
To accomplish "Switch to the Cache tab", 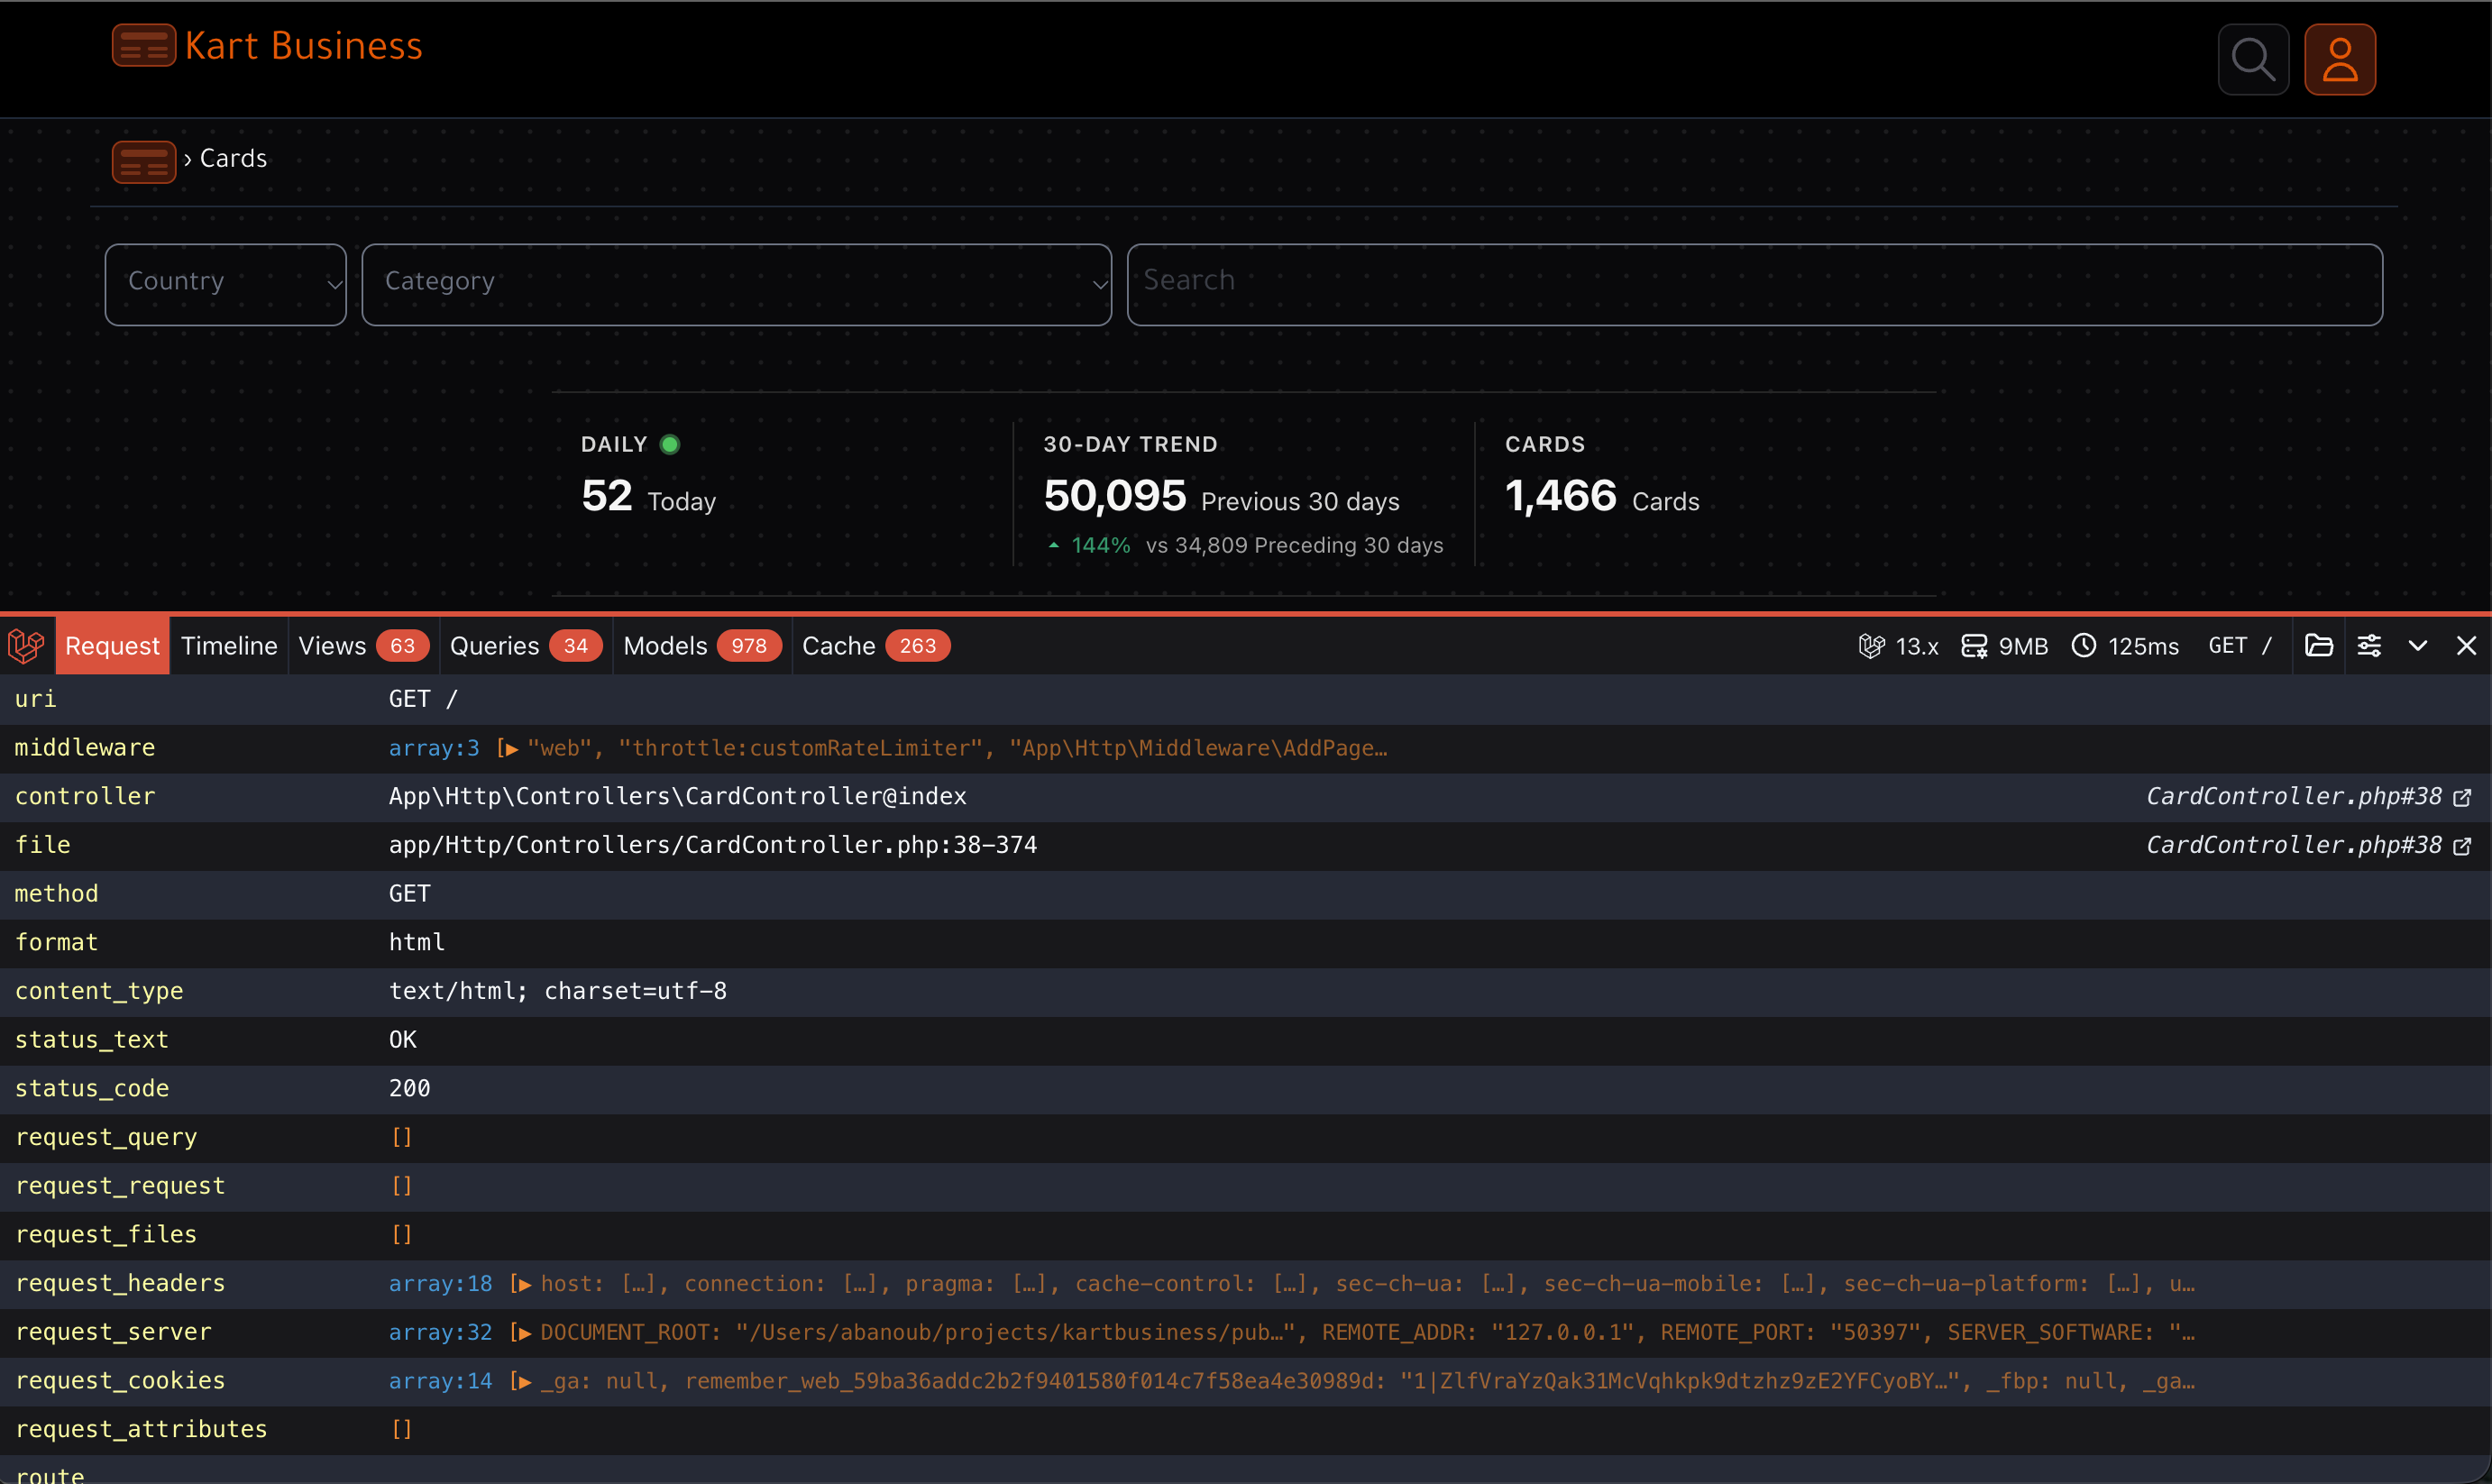I will (x=875, y=646).
